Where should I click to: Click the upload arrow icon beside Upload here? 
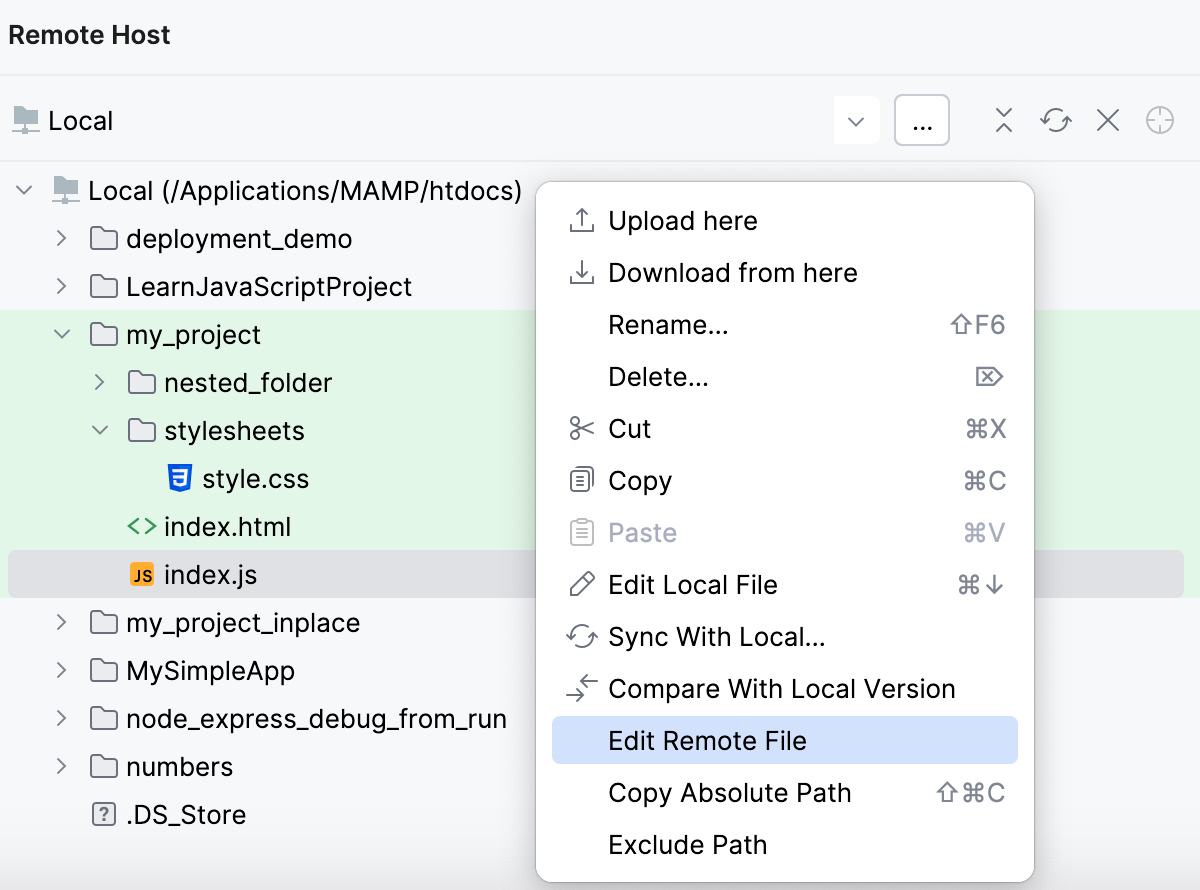click(581, 220)
